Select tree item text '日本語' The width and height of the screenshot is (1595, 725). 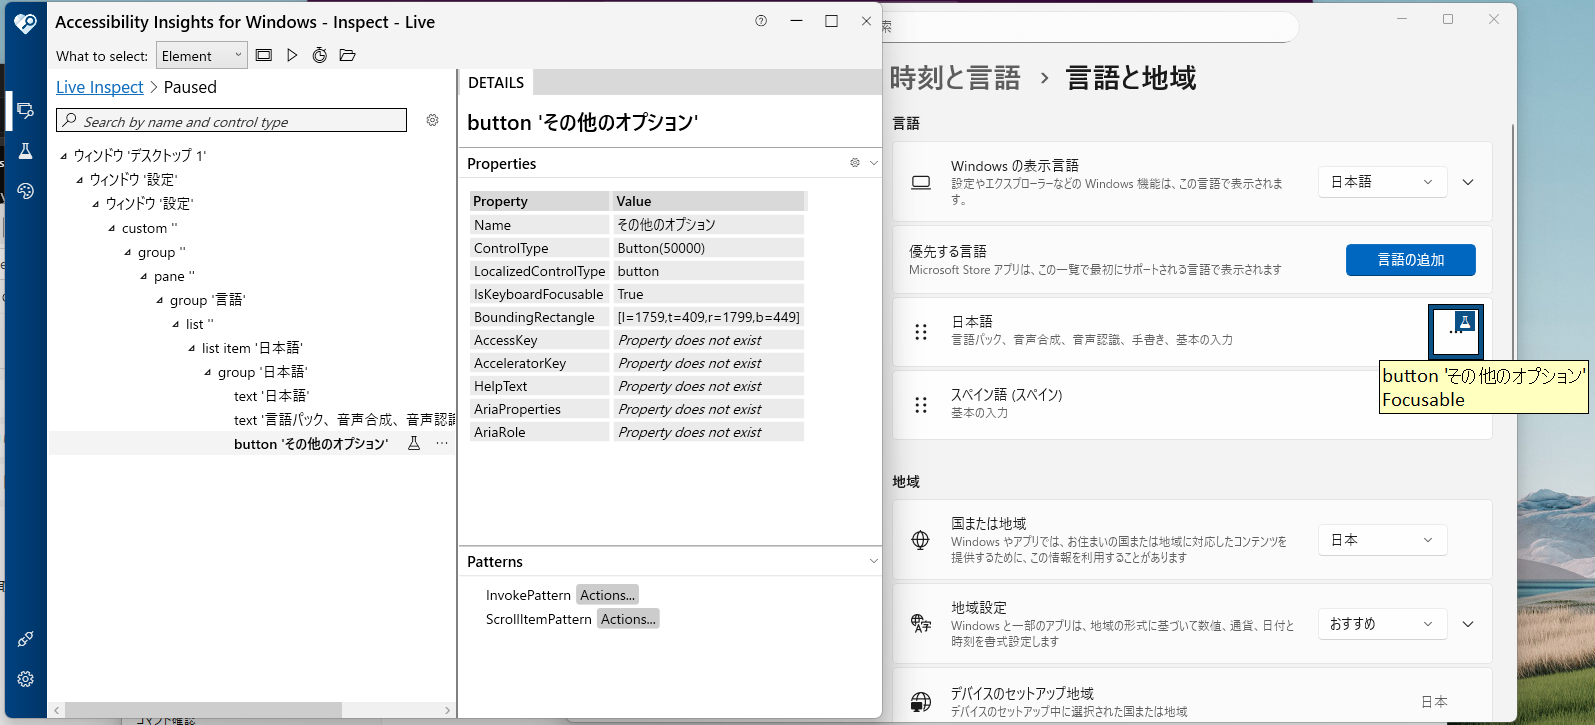tap(271, 396)
